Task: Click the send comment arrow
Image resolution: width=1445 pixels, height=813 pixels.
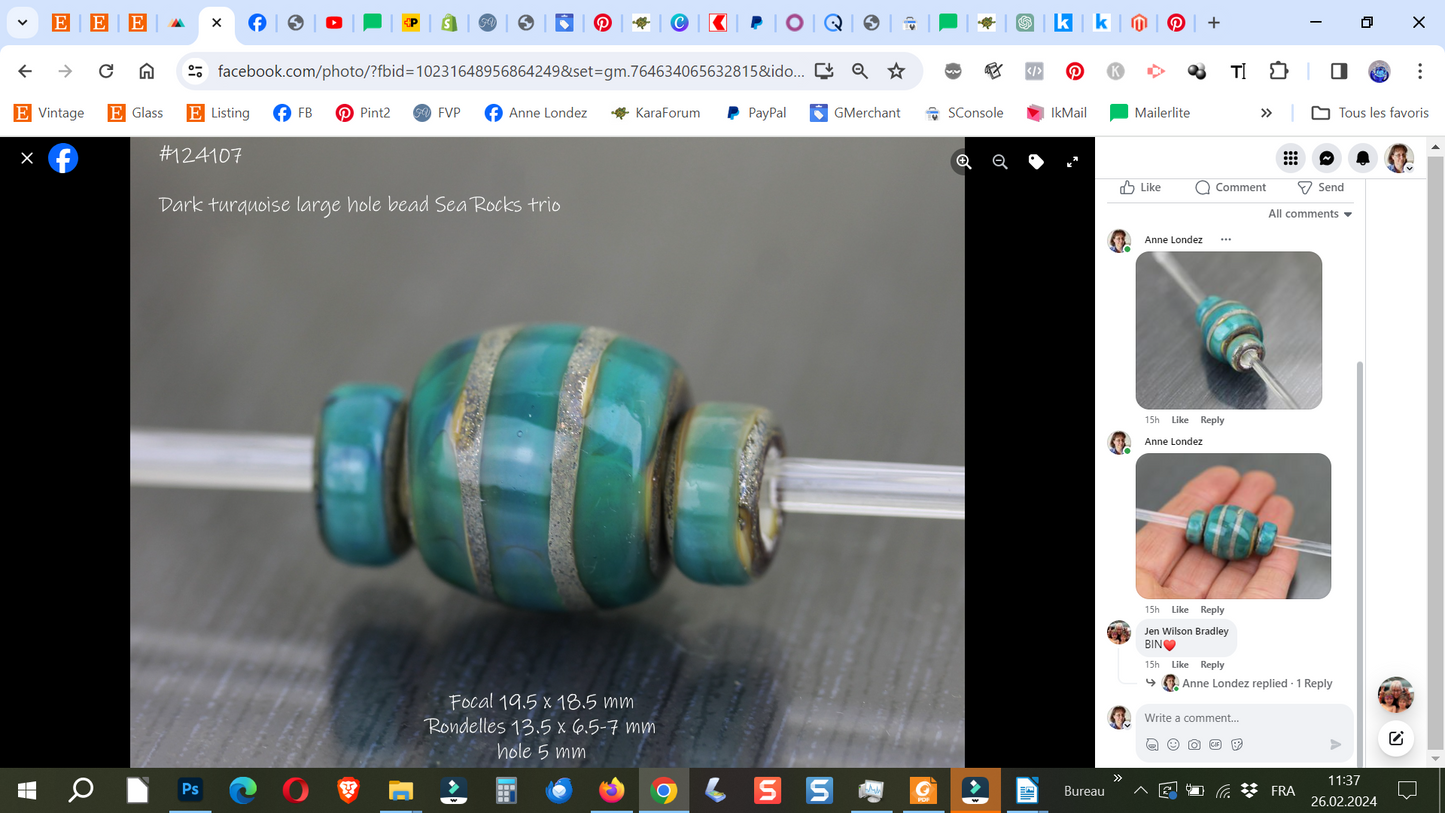Action: click(x=1335, y=744)
